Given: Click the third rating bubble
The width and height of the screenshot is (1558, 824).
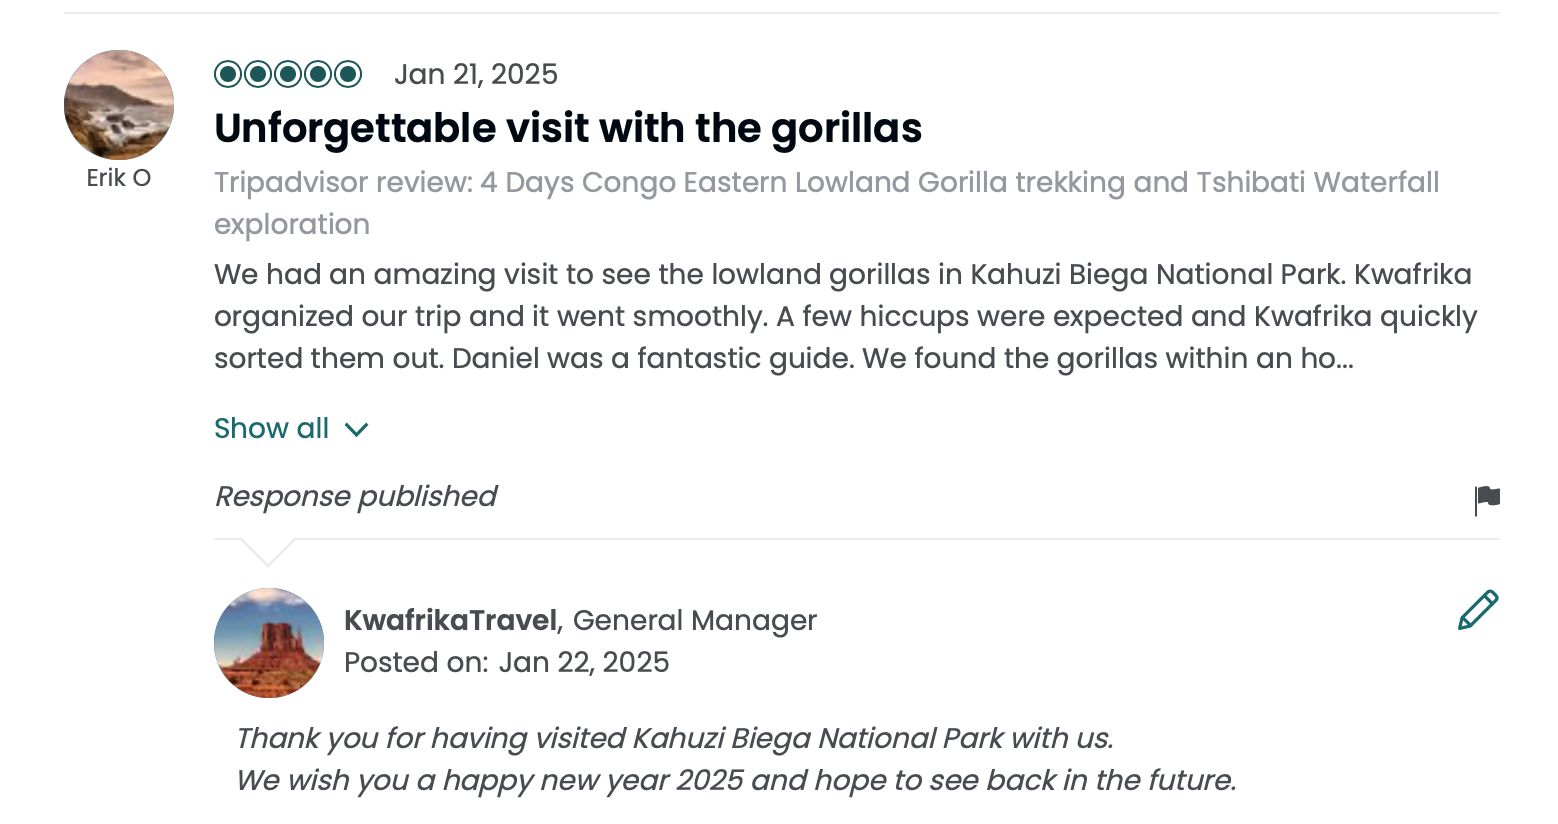Looking at the screenshot, I should 288,74.
